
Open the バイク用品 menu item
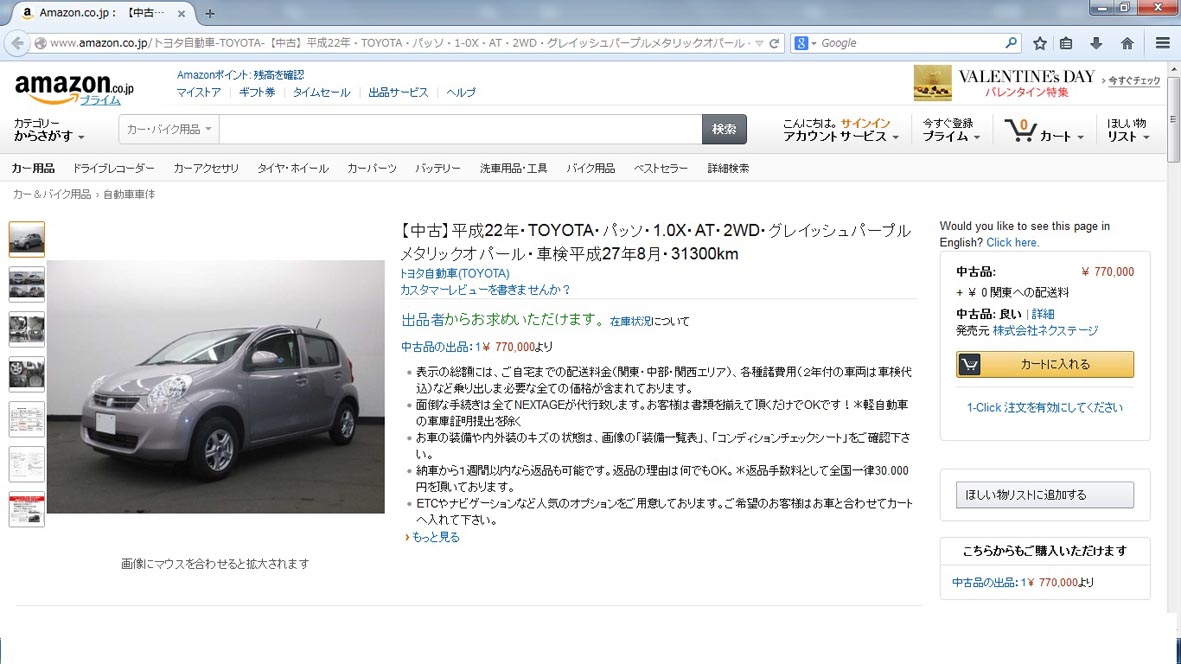tap(590, 168)
